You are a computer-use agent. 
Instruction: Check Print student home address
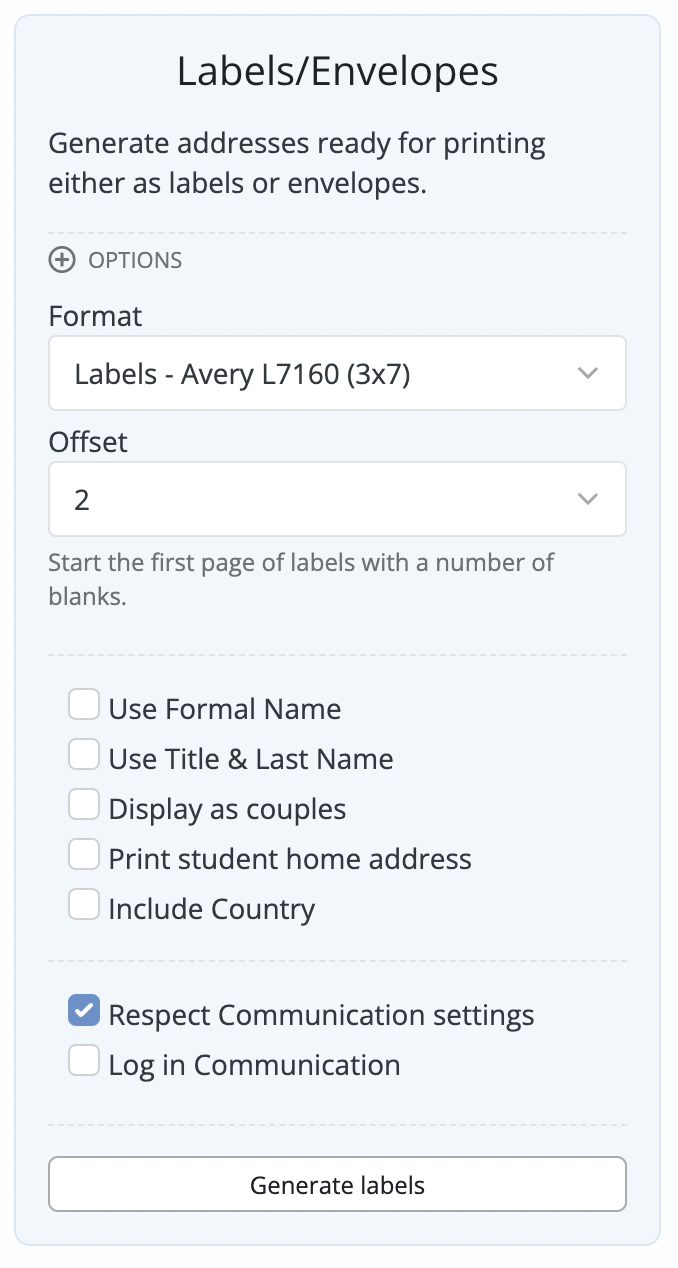(84, 854)
